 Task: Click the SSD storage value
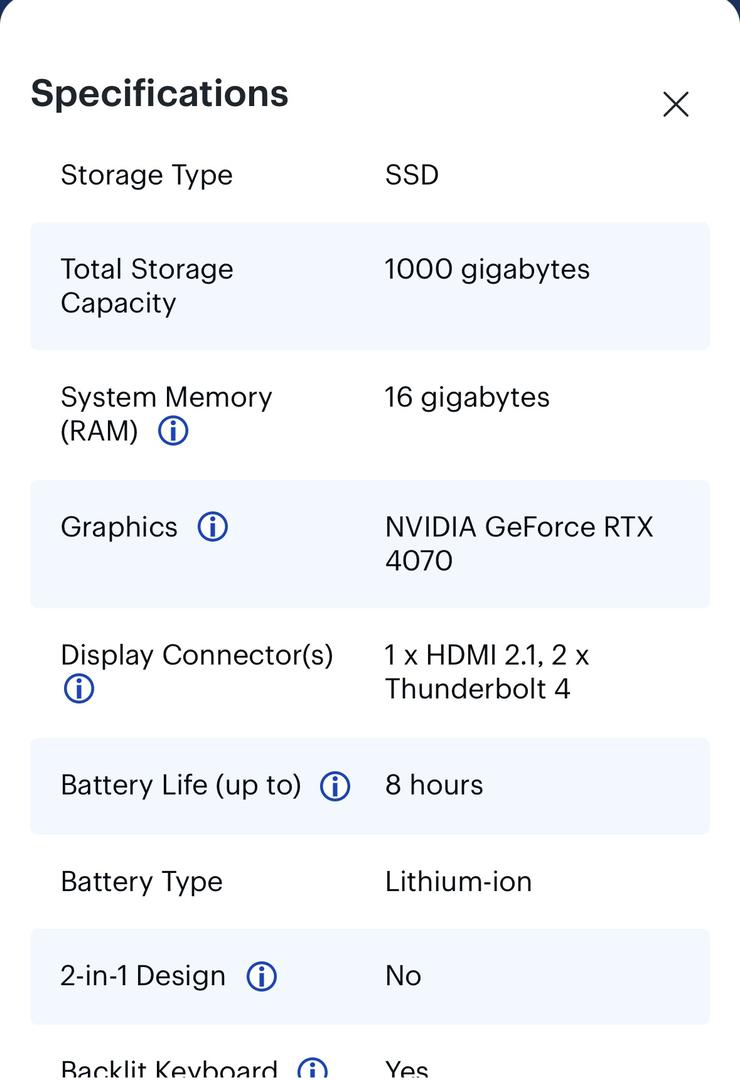point(412,175)
